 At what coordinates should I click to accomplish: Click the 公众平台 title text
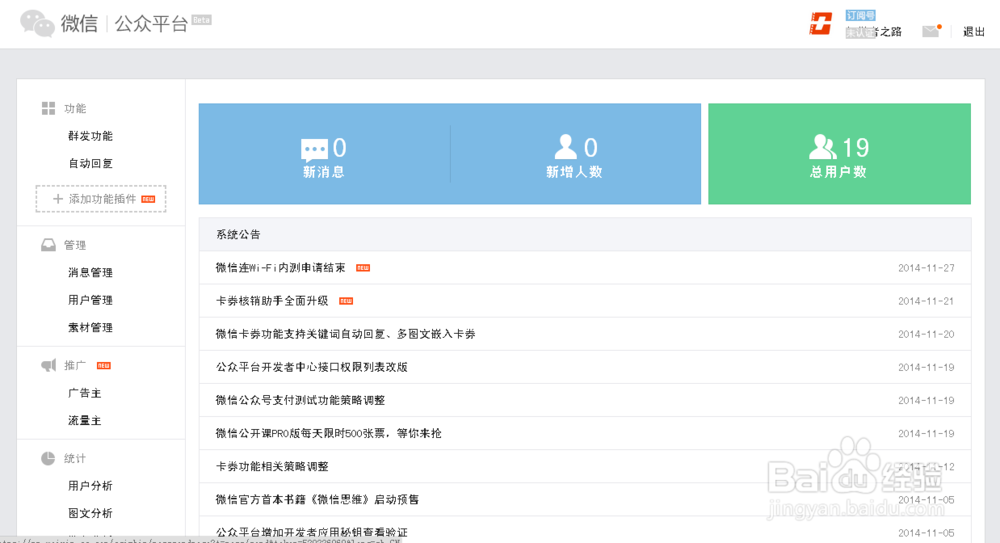click(151, 24)
